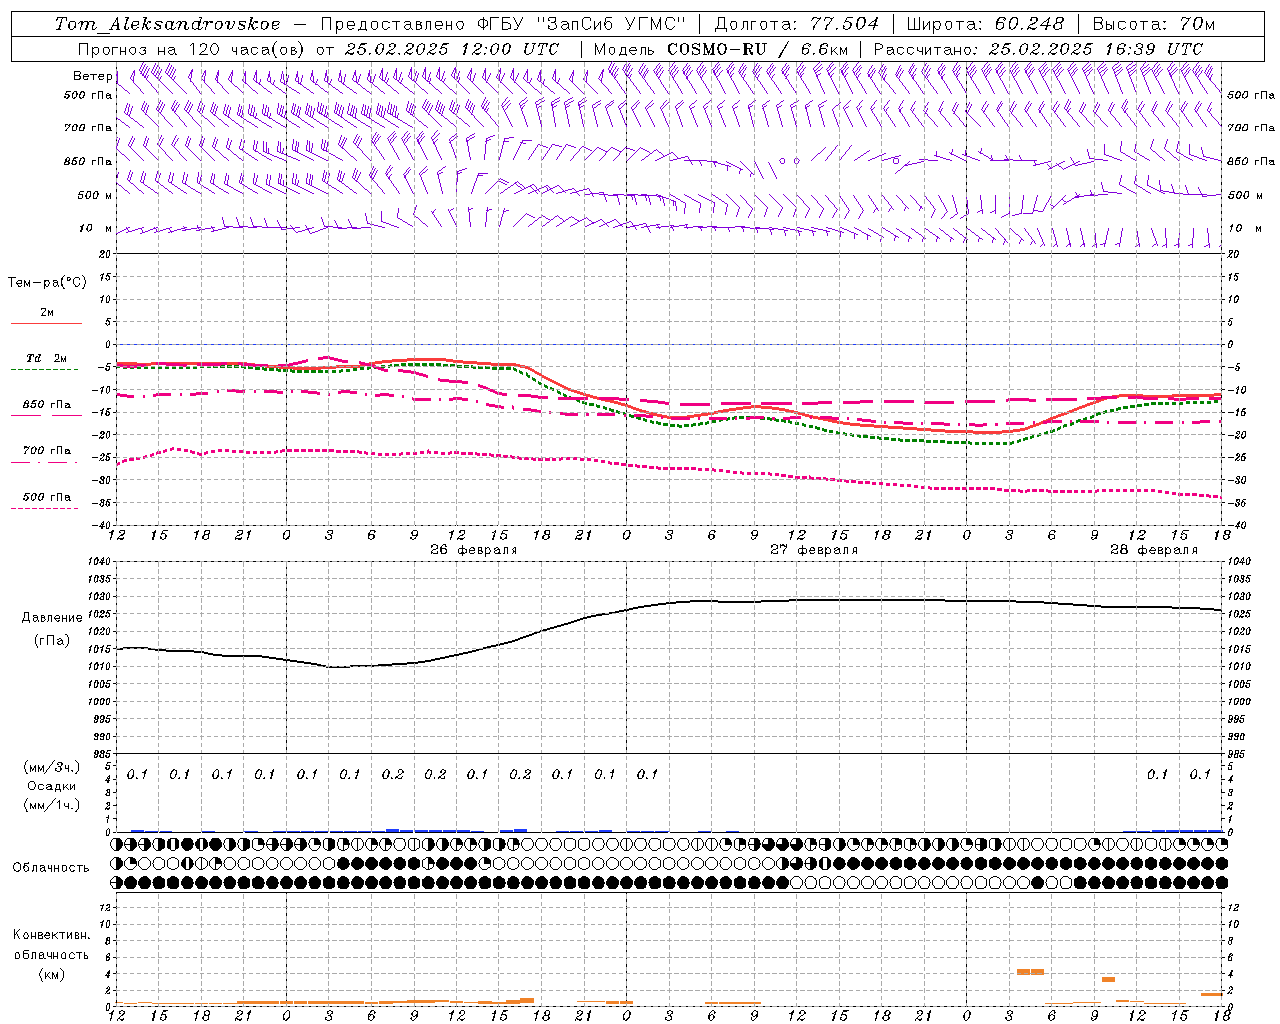Click the Облачность cloud cover label
Image resolution: width=1280 pixels, height=1024 pixels.
(x=51, y=868)
